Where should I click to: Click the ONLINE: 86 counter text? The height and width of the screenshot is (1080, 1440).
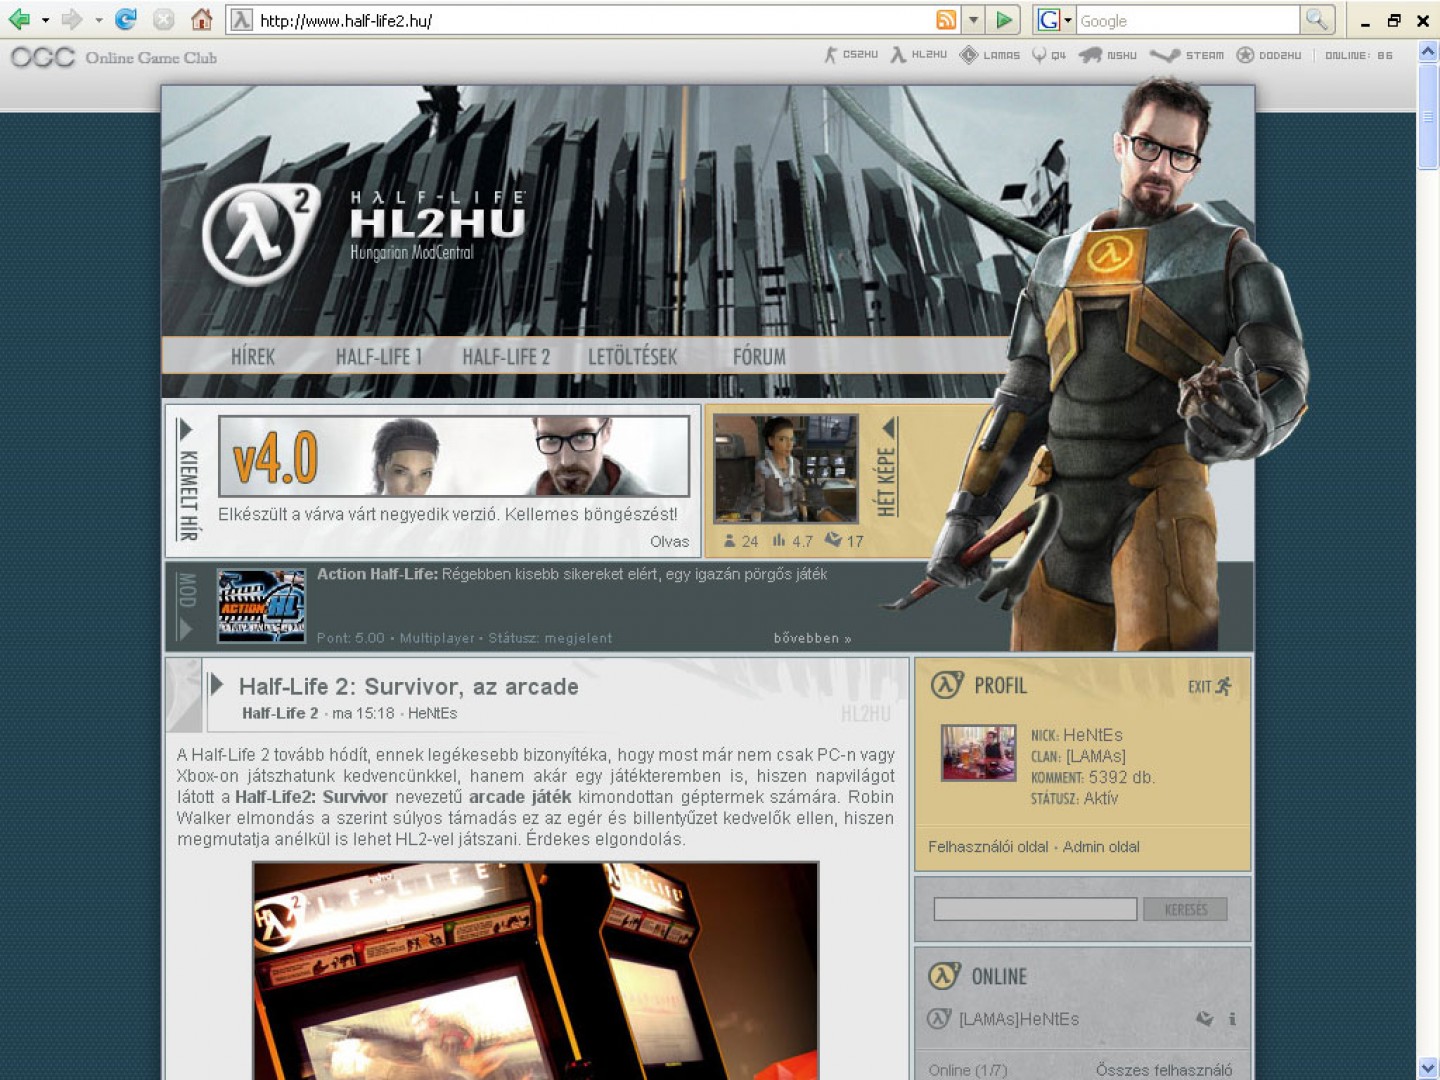click(1358, 55)
